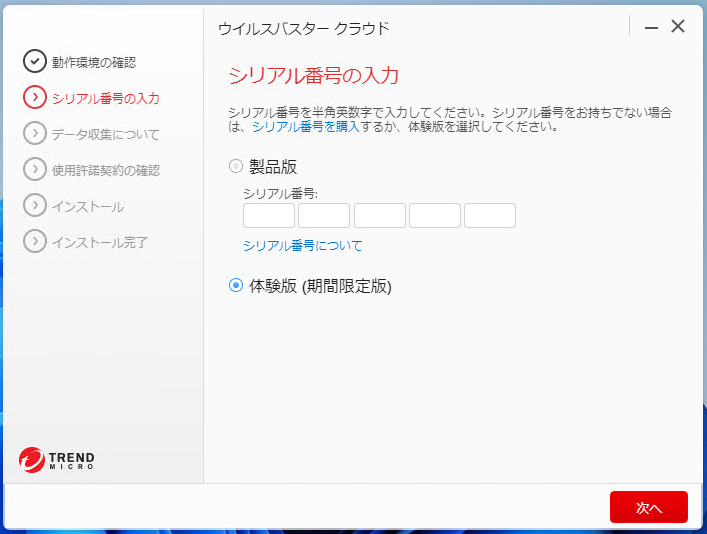
Task: Click the 次へ button
Action: click(649, 507)
